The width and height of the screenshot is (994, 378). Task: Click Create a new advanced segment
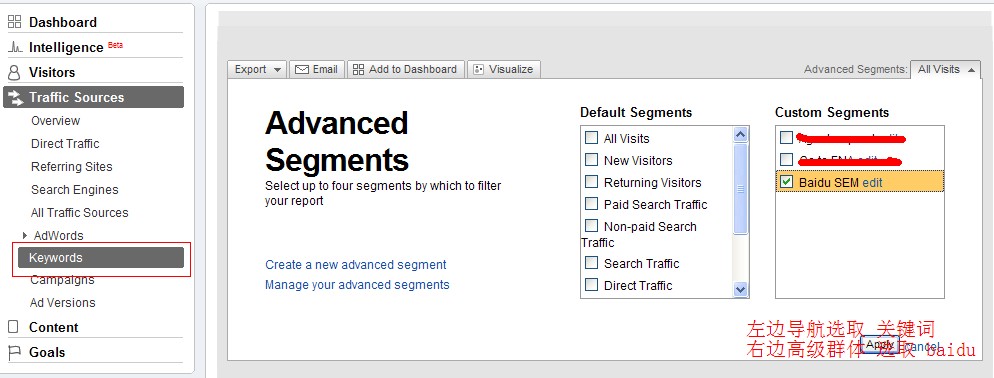[356, 264]
